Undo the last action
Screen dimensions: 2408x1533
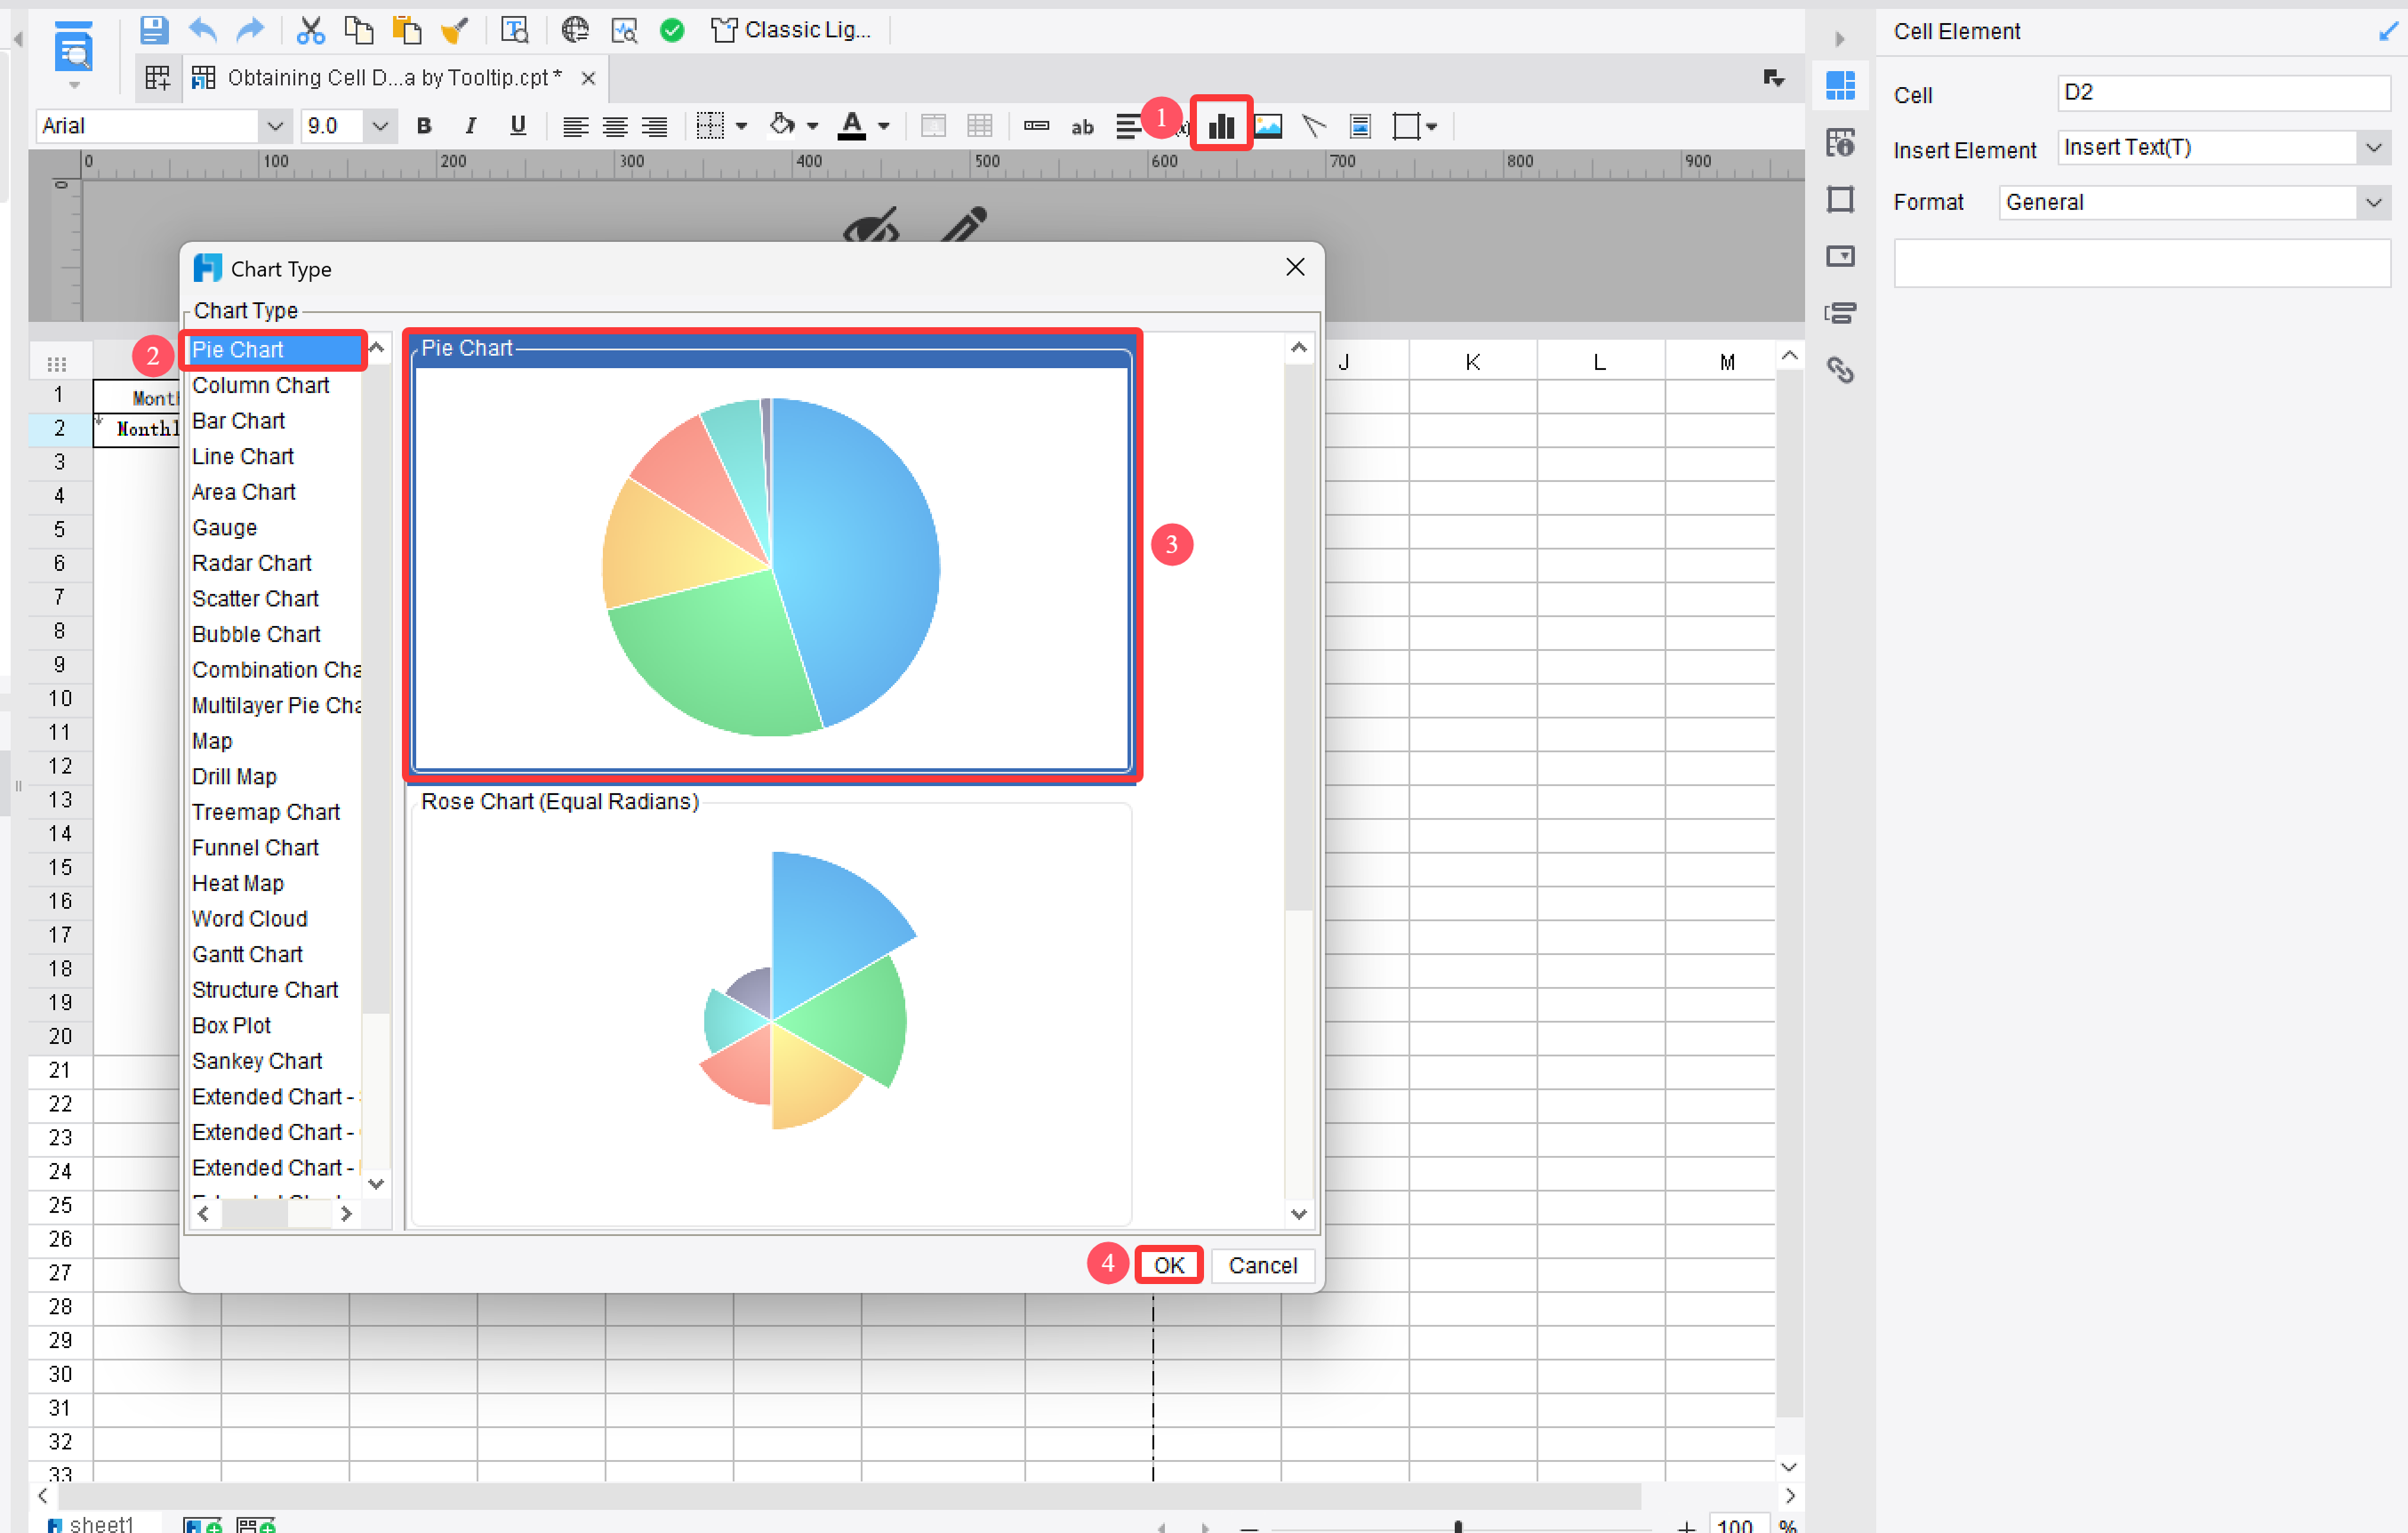tap(203, 30)
